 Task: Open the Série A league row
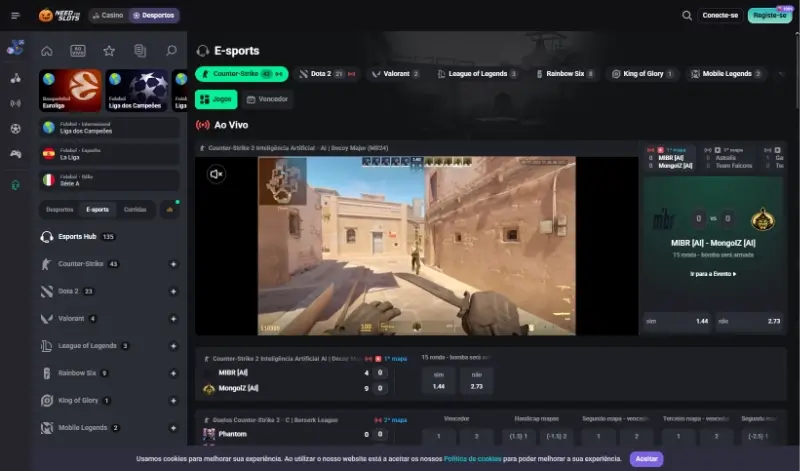(109, 180)
